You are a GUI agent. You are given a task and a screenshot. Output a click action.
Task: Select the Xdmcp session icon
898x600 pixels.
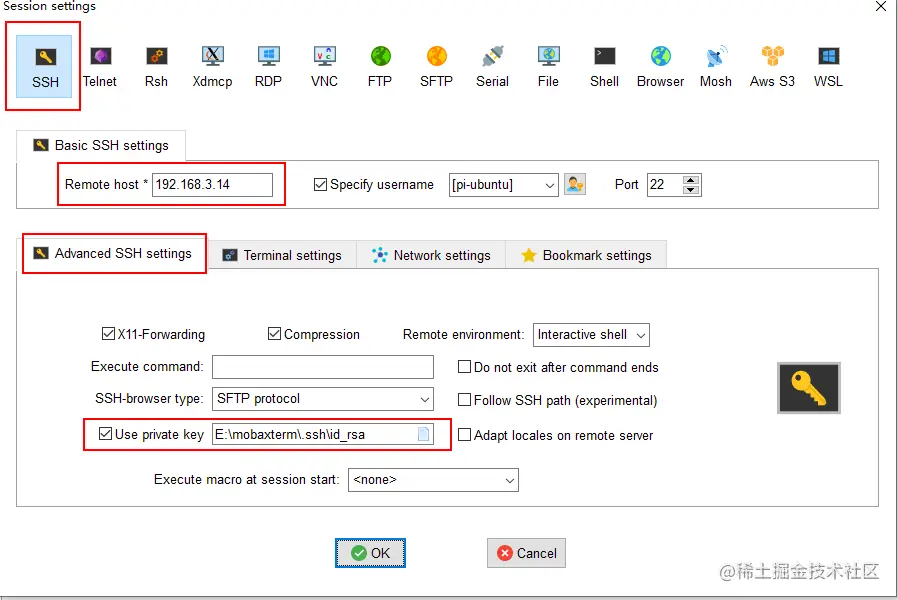point(212,66)
